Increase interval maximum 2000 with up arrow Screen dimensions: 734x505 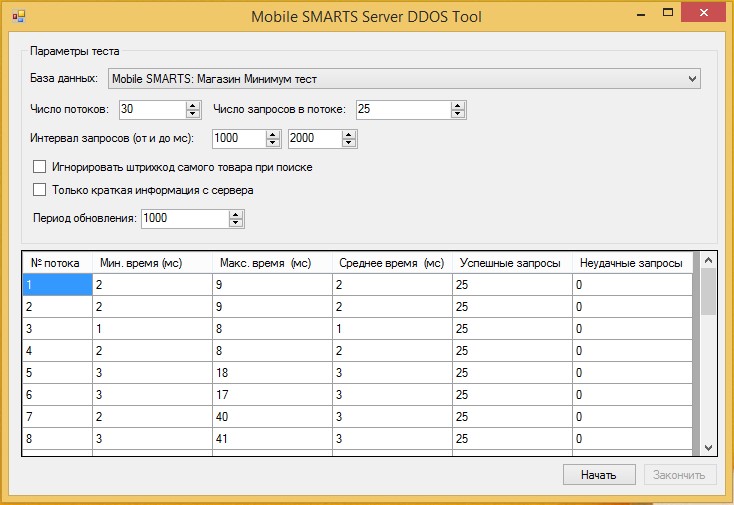coord(348,135)
